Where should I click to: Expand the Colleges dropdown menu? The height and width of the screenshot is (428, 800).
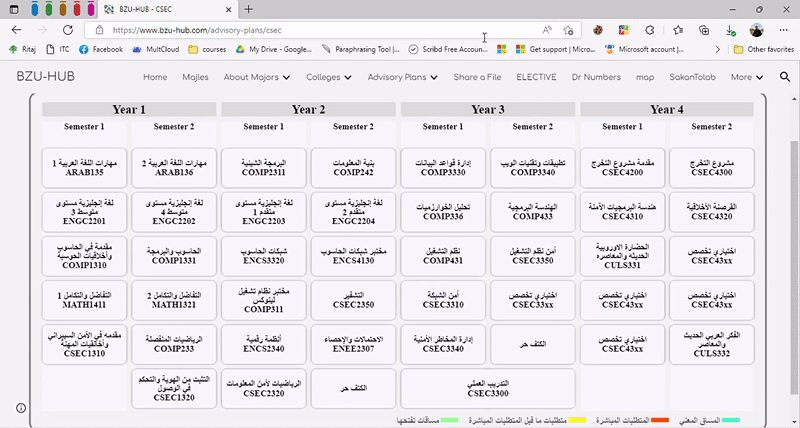pyautogui.click(x=329, y=77)
